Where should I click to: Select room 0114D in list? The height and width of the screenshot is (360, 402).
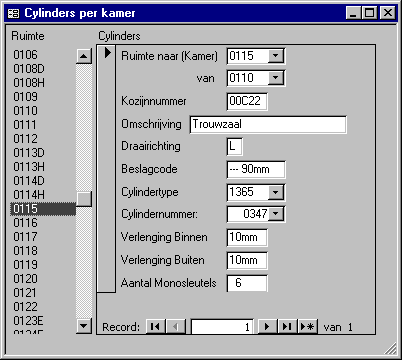pyautogui.click(x=43, y=181)
